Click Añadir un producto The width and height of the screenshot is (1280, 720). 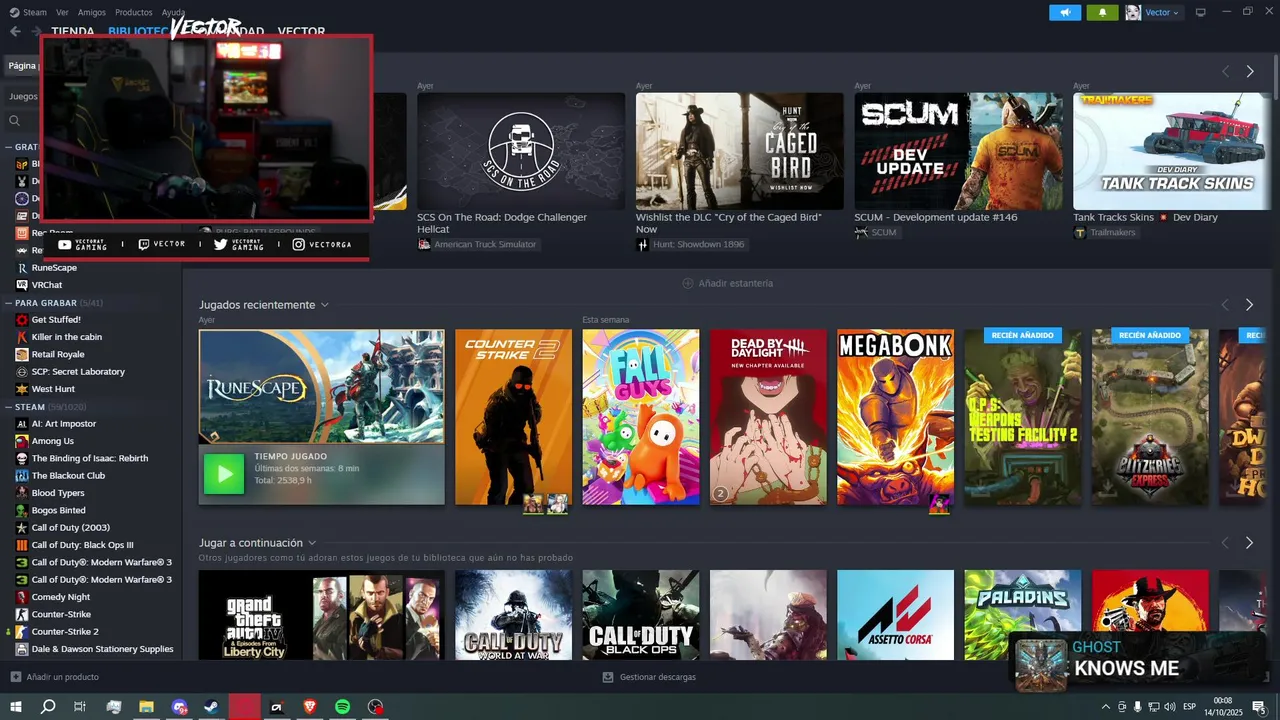[63, 677]
